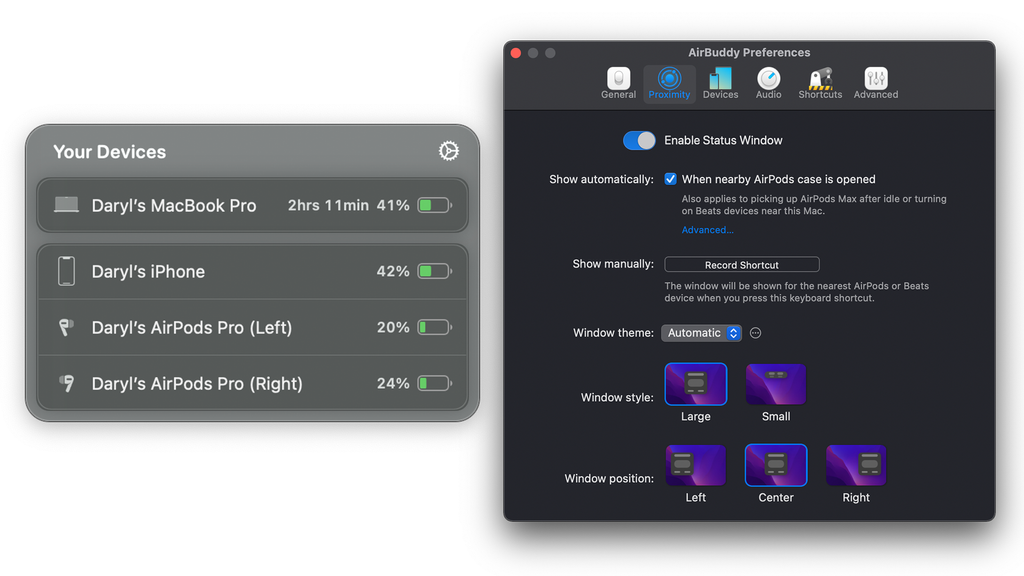
Task: Open the Advanced... link
Action: (x=707, y=229)
